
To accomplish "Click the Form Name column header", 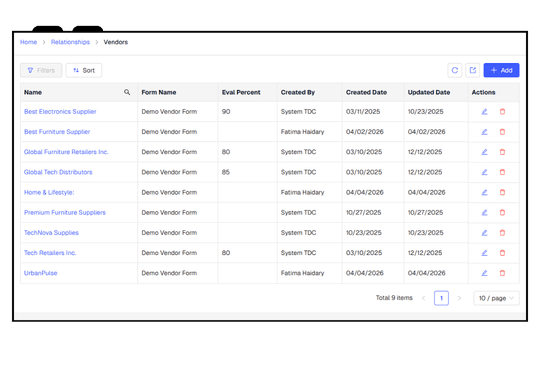I will [x=178, y=92].
